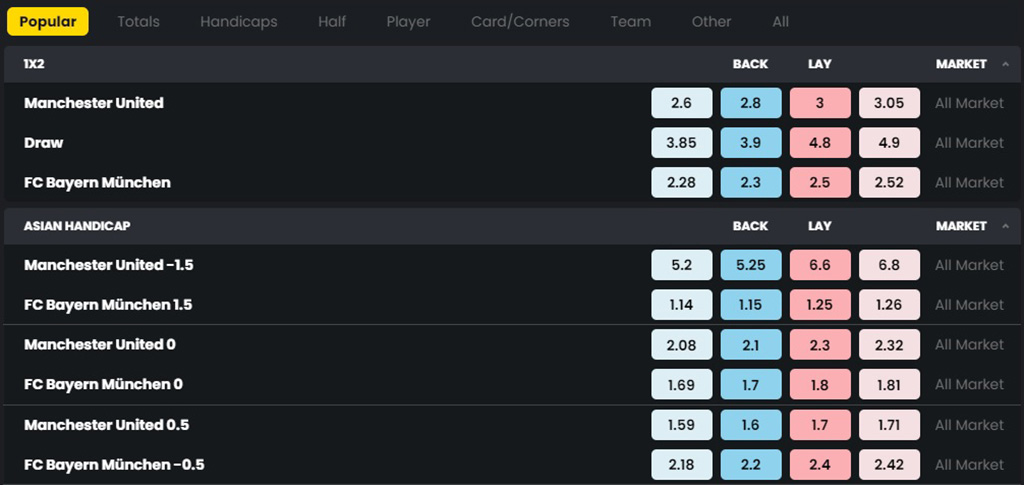
Task: Back Manchester United at 2.8
Action: point(751,103)
